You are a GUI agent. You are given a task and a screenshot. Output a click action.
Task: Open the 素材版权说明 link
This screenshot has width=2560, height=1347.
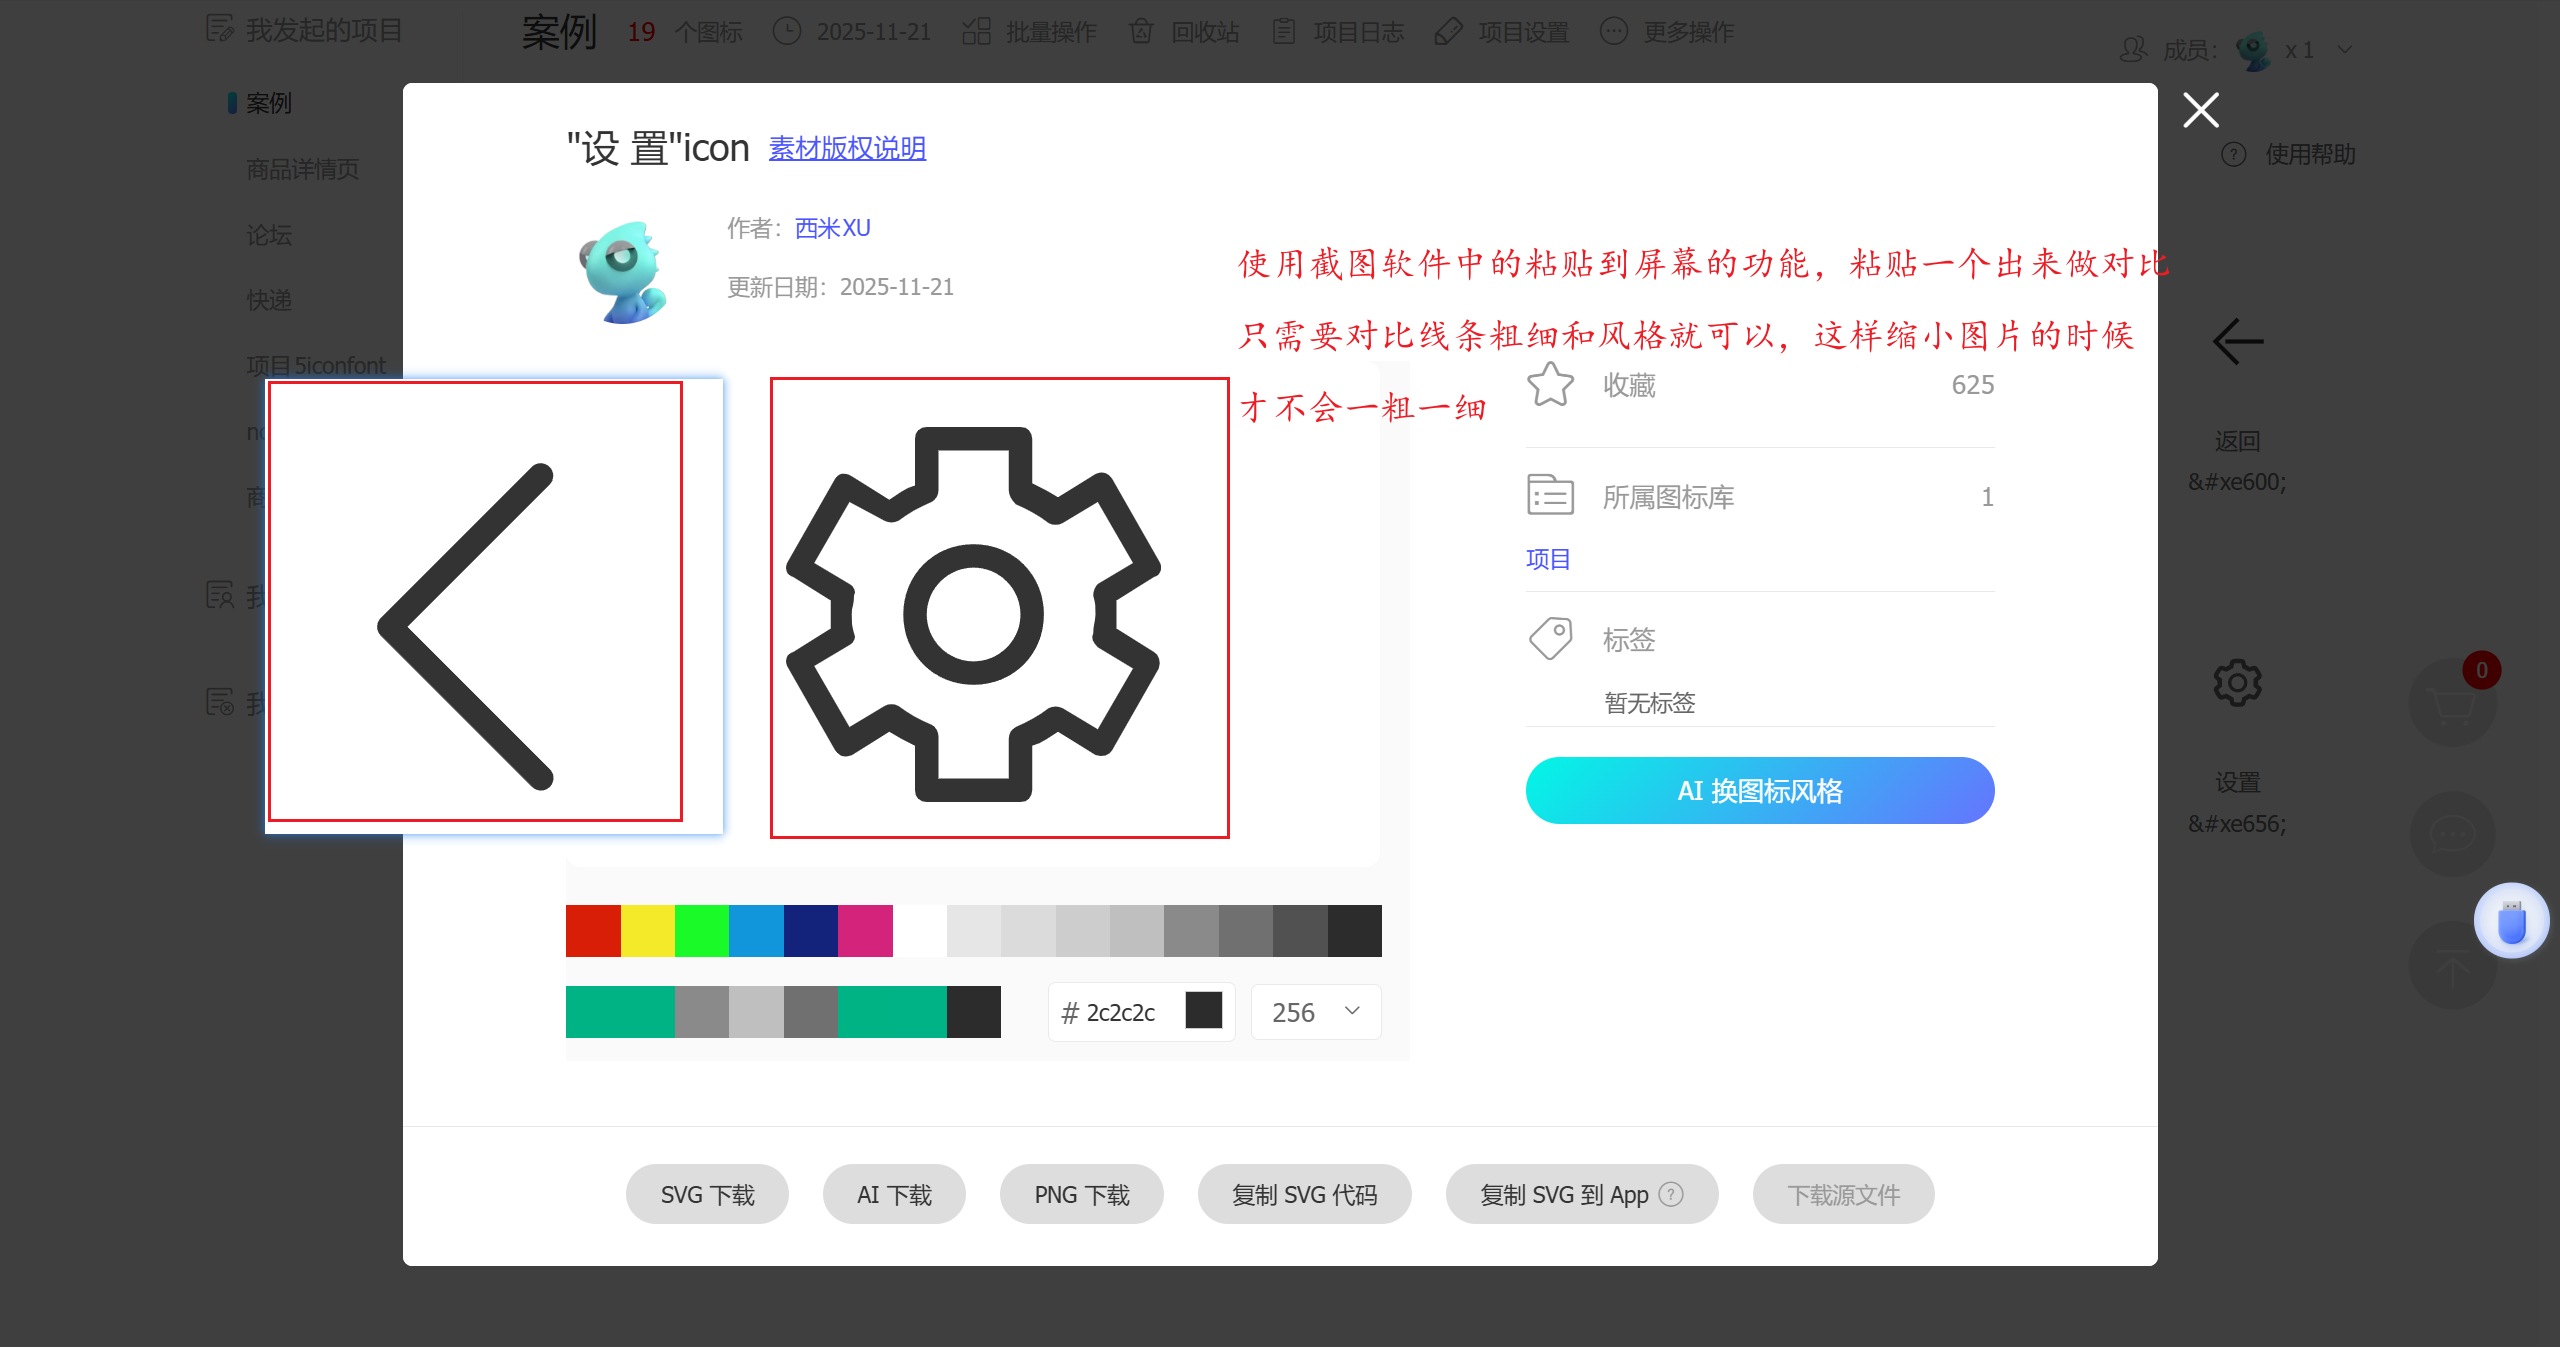click(847, 148)
